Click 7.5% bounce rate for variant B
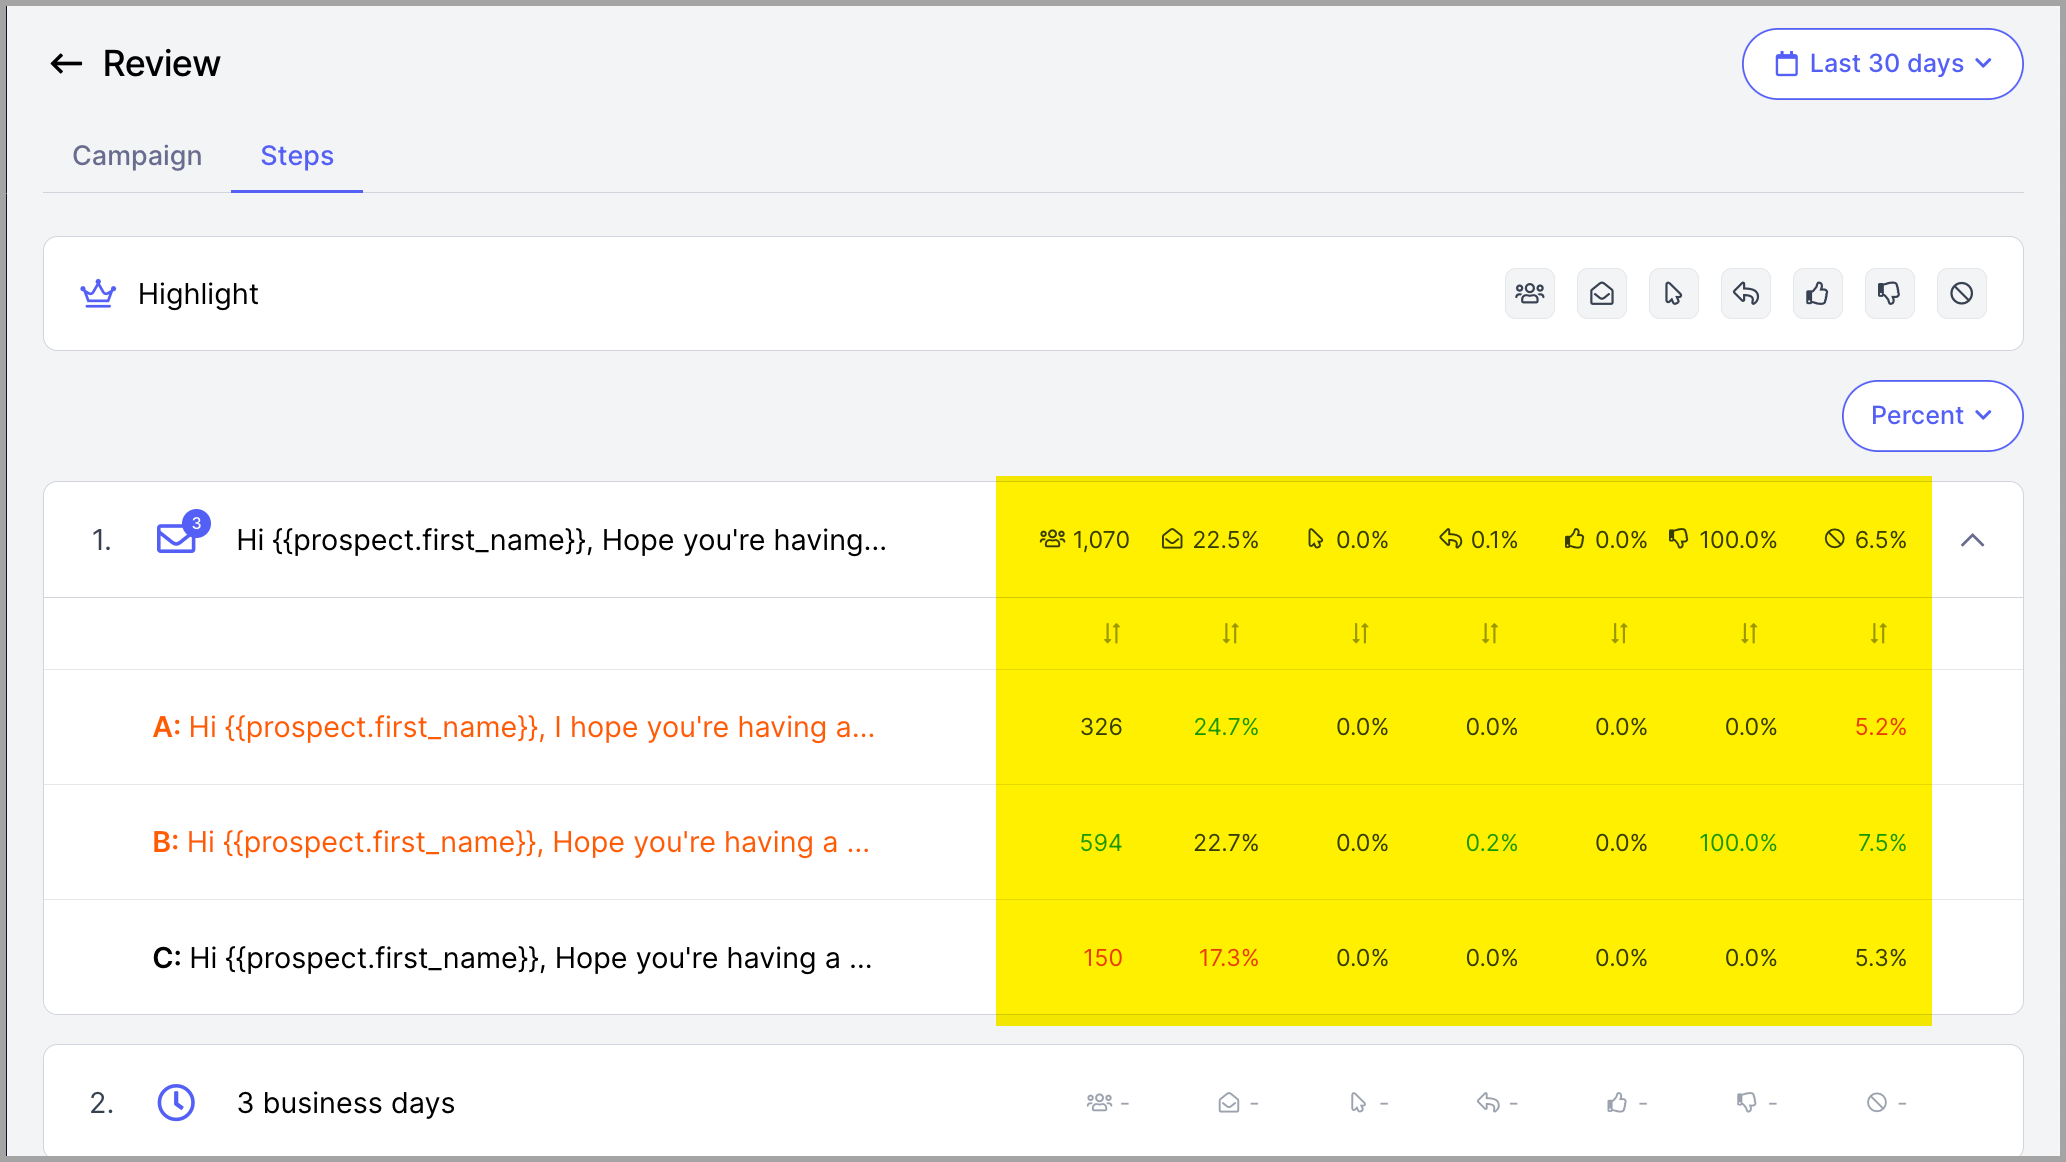The width and height of the screenshot is (2066, 1162). 1882,844
